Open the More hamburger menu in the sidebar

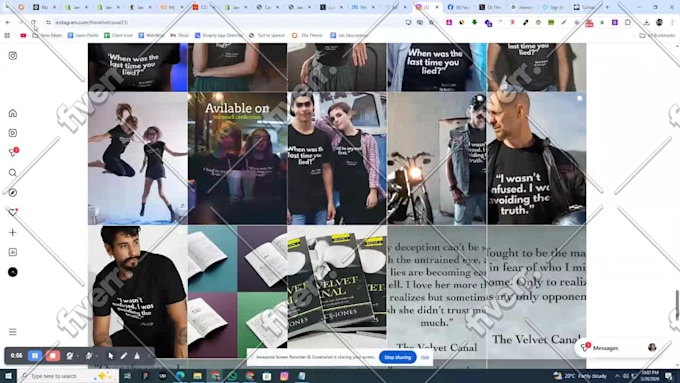(x=13, y=332)
